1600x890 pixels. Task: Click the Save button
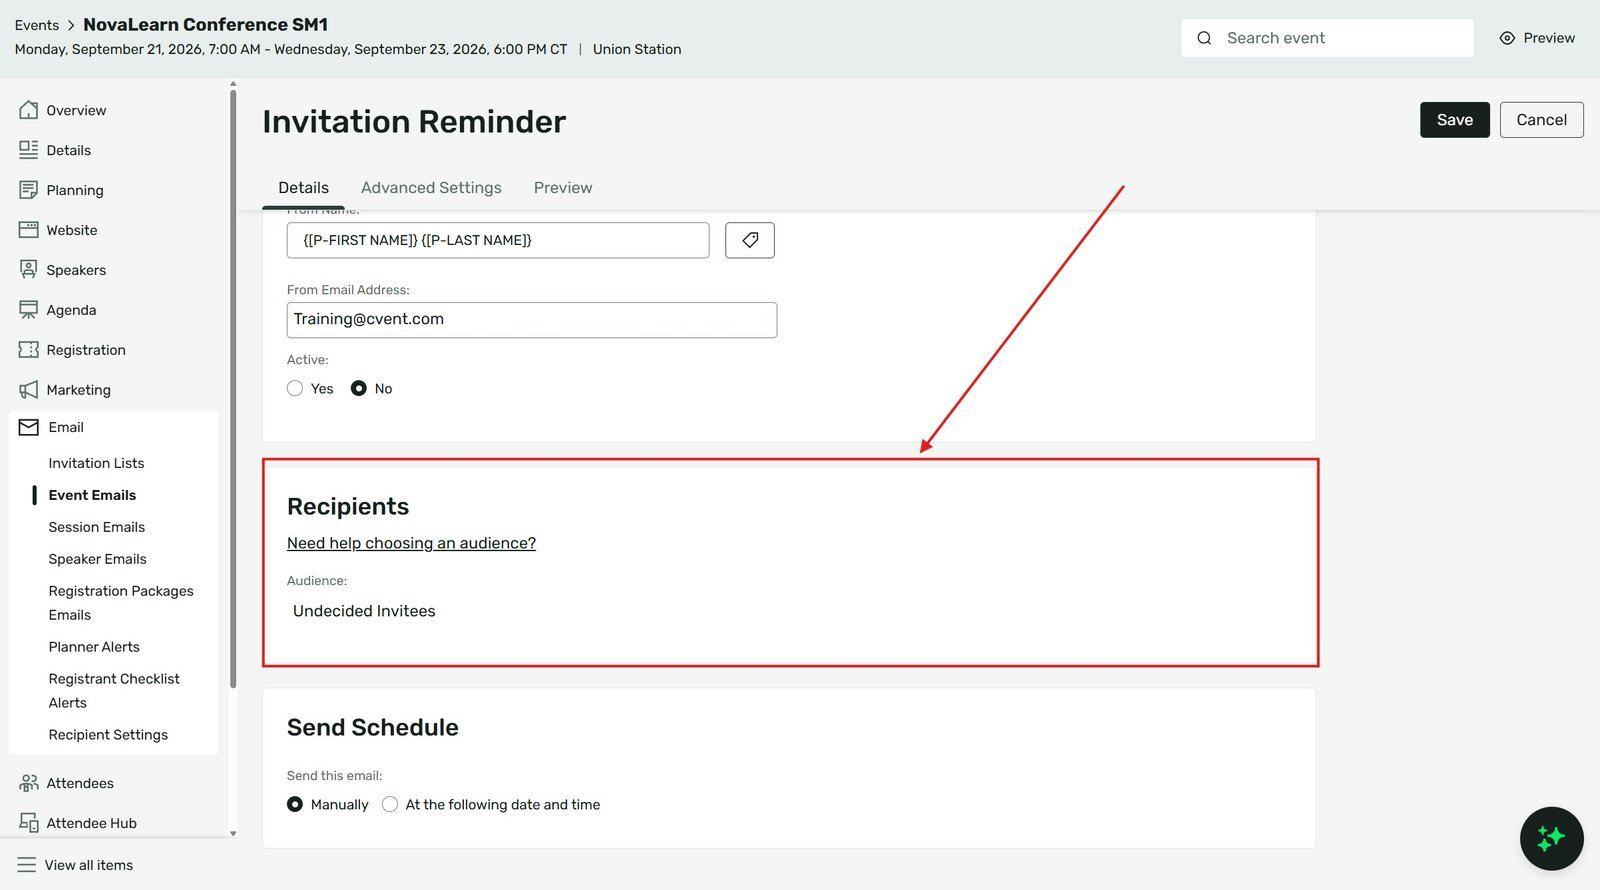[1455, 120]
